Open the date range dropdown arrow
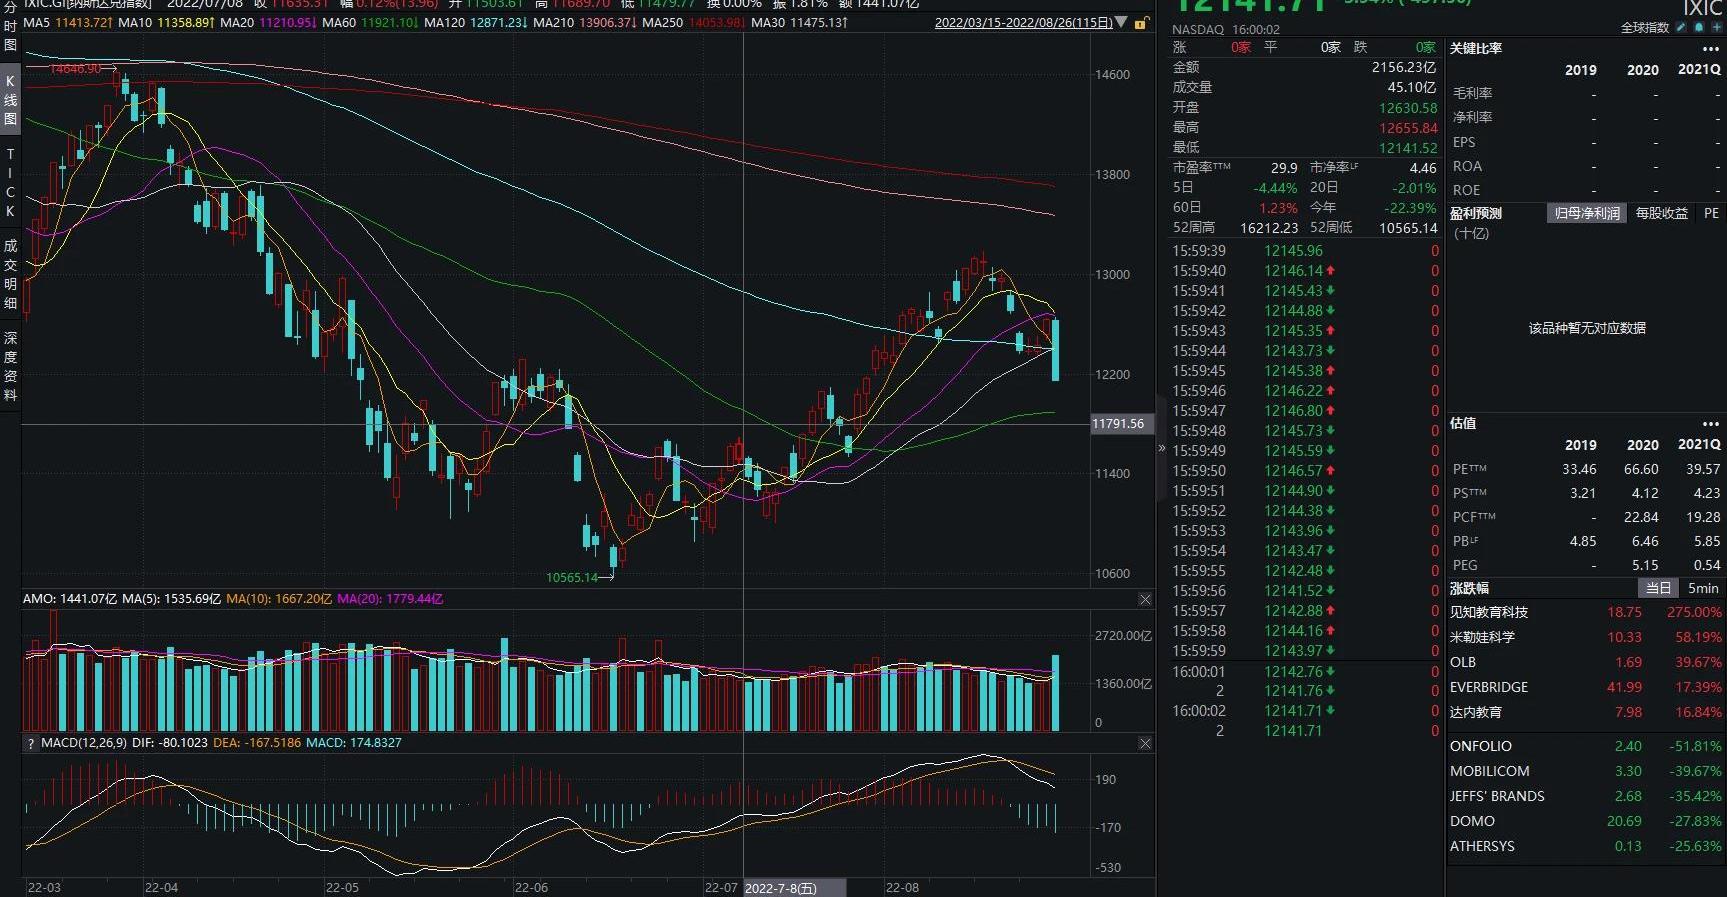This screenshot has height=897, width=1727. click(x=1121, y=22)
